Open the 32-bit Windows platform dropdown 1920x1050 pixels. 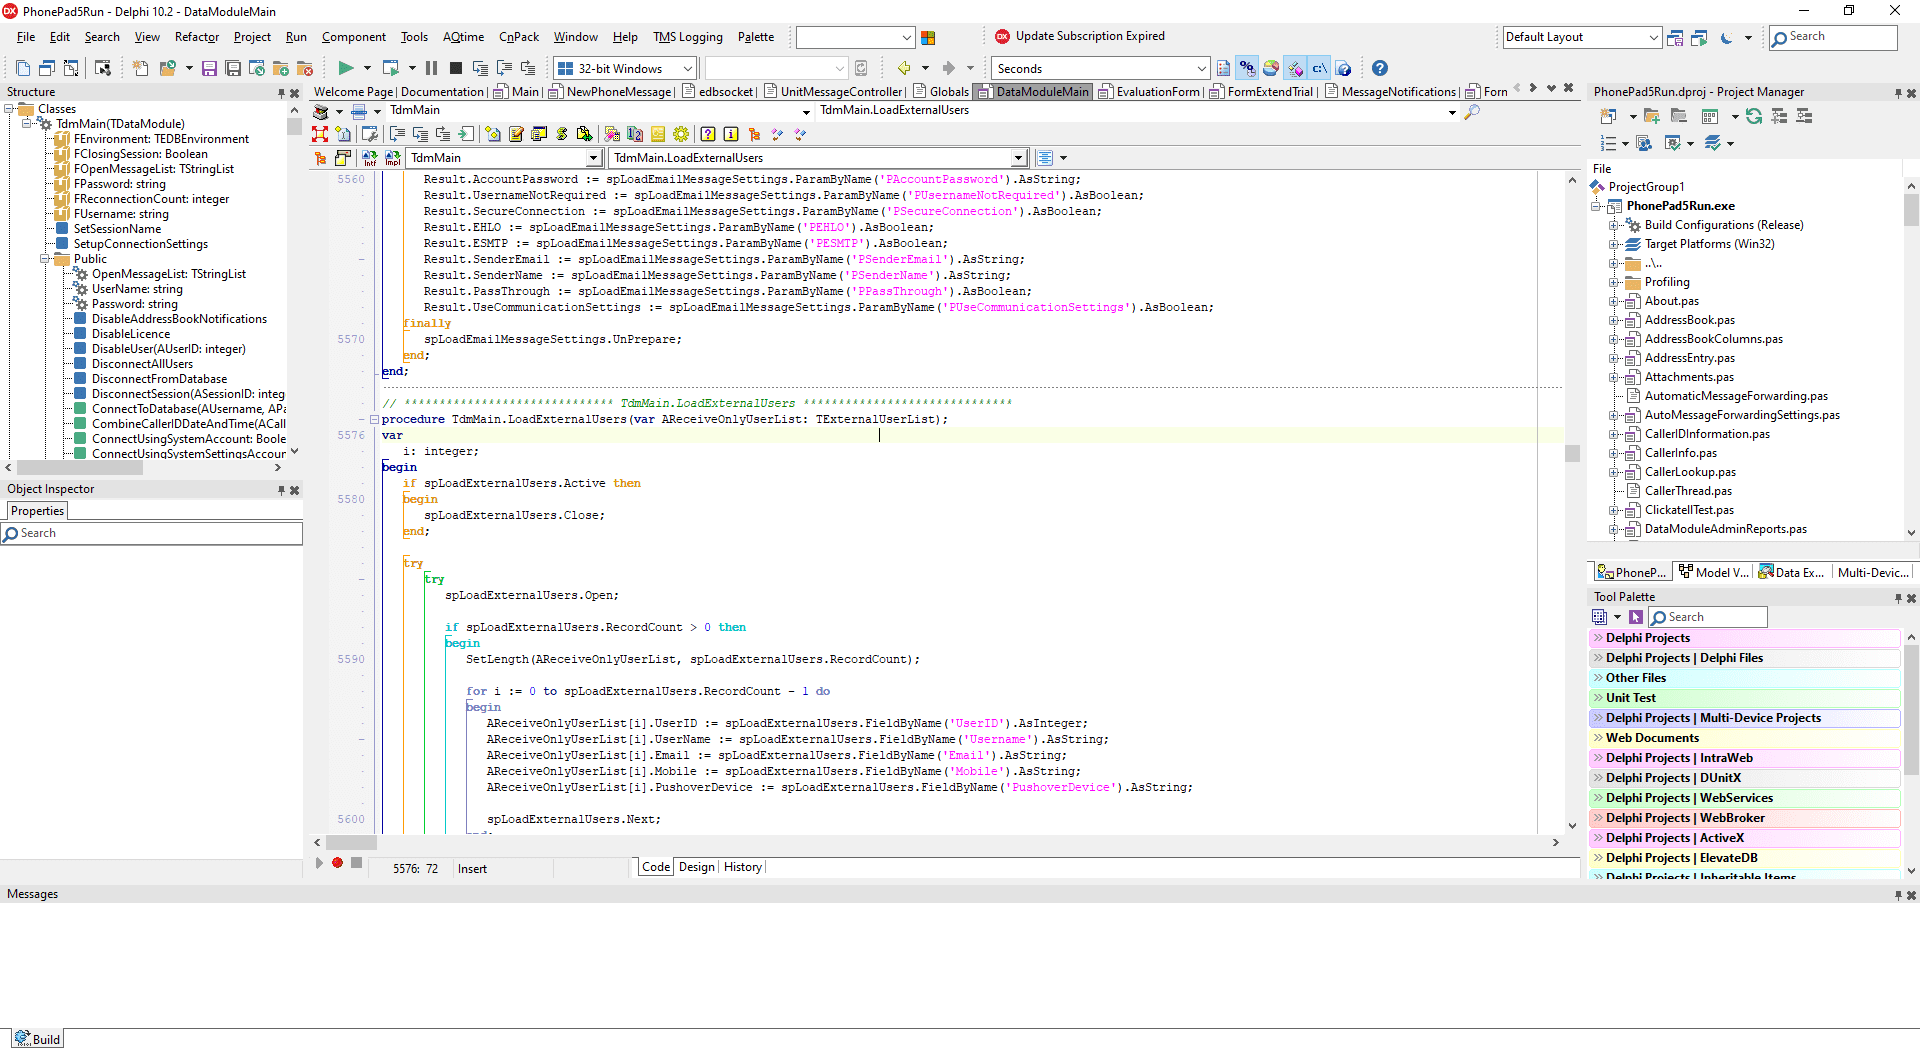click(688, 68)
